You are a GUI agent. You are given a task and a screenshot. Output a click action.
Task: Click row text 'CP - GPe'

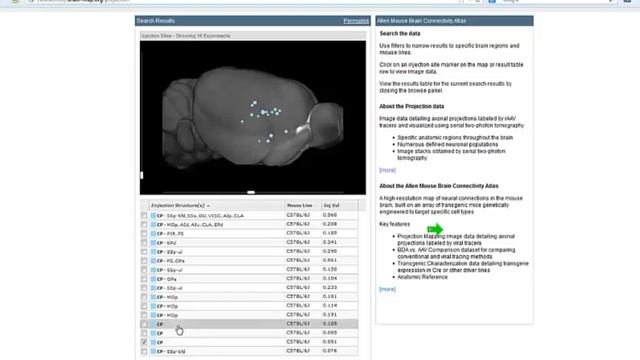pos(167,279)
